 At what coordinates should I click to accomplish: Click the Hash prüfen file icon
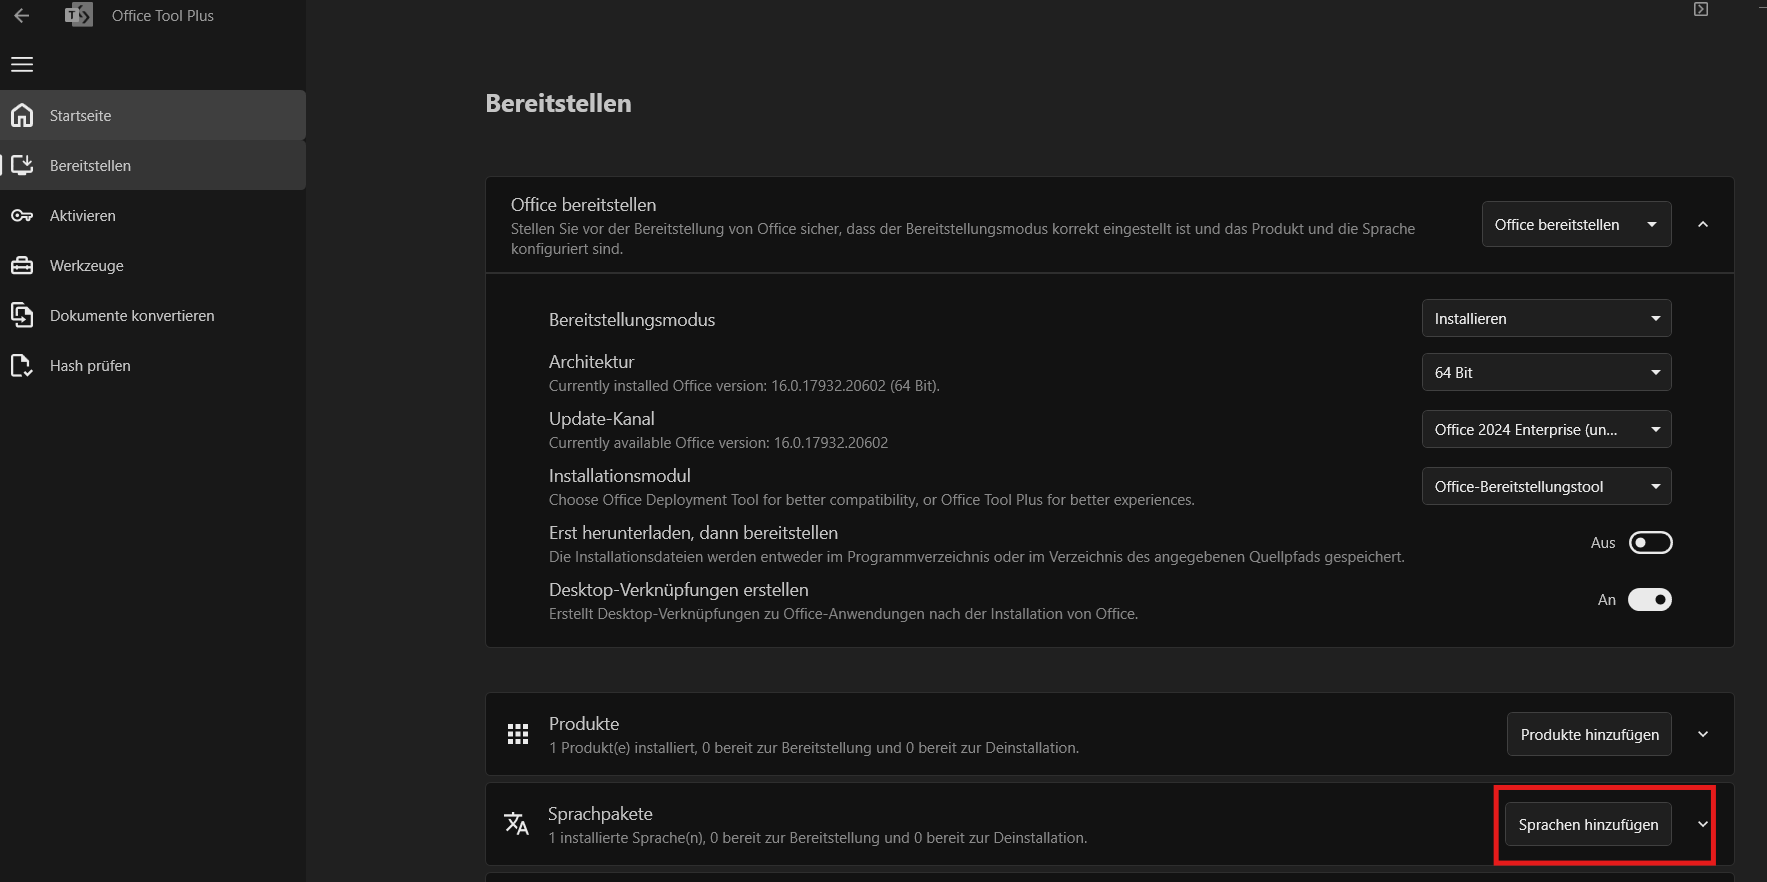[22, 366]
